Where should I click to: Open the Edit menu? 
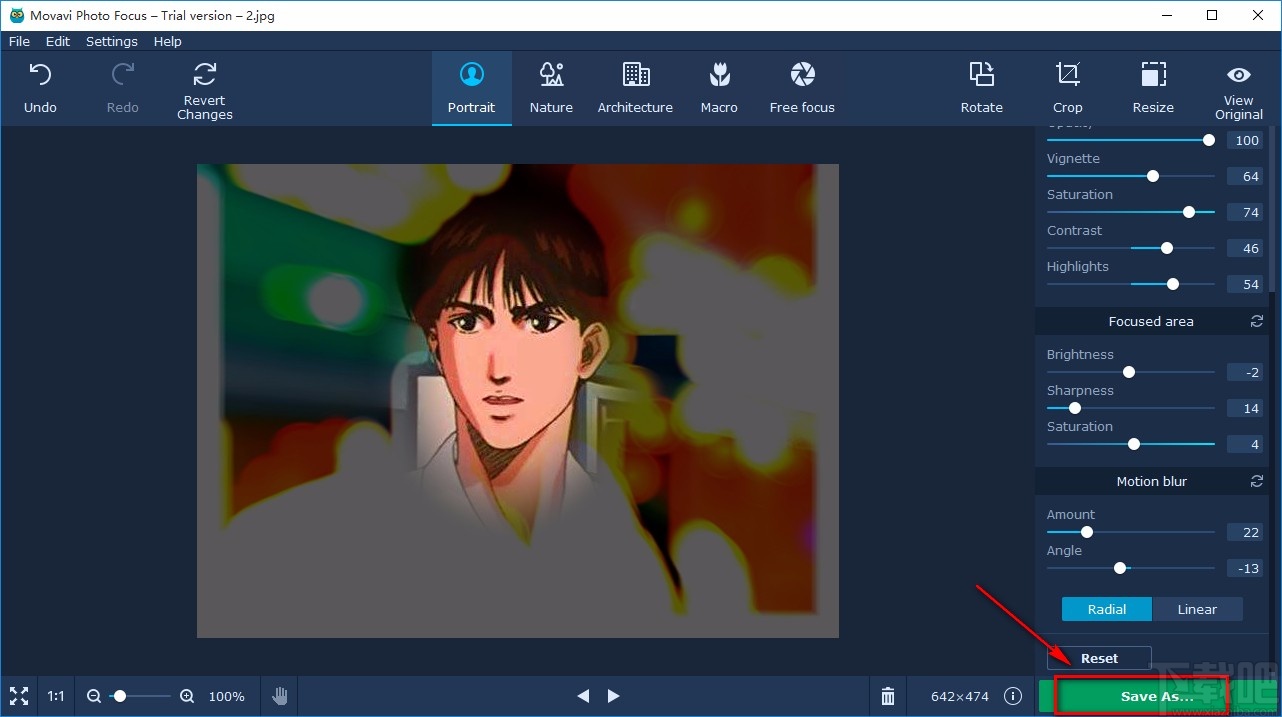pyautogui.click(x=58, y=41)
